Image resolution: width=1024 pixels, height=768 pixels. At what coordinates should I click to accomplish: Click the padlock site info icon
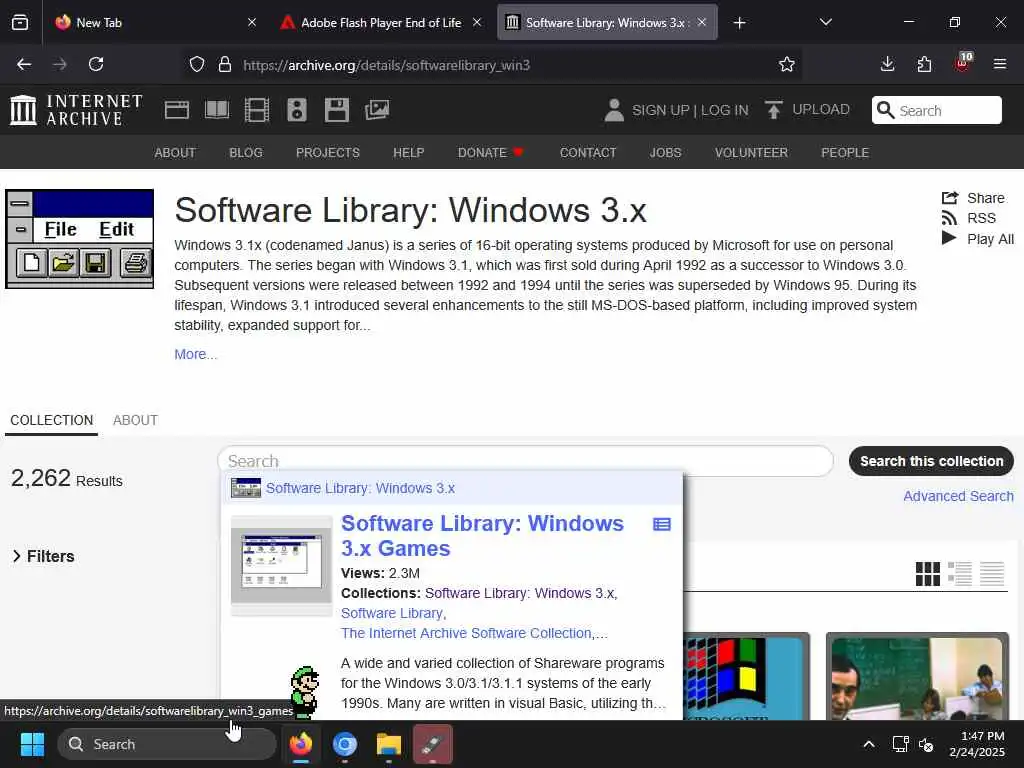tap(225, 64)
